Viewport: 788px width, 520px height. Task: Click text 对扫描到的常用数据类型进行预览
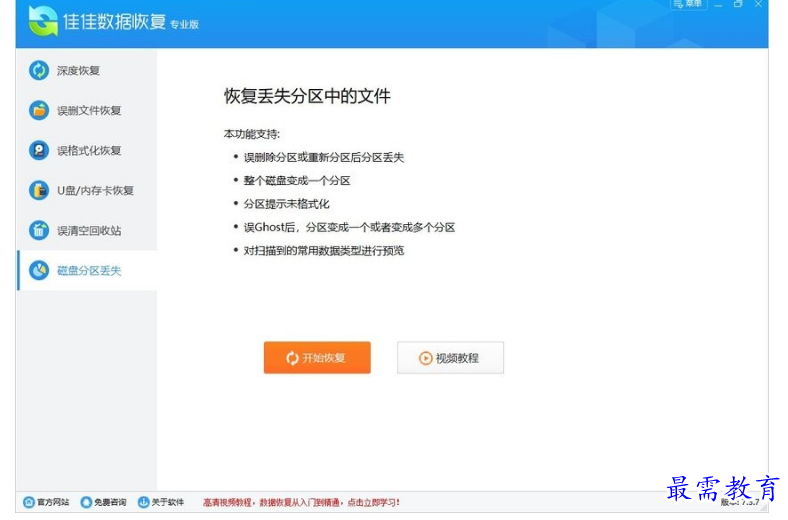(324, 250)
